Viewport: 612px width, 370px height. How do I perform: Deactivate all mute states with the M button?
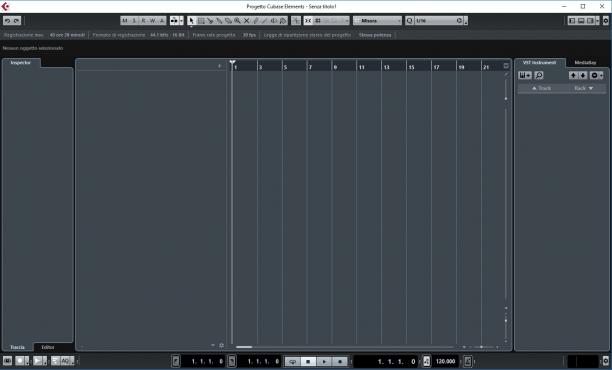(x=125, y=21)
